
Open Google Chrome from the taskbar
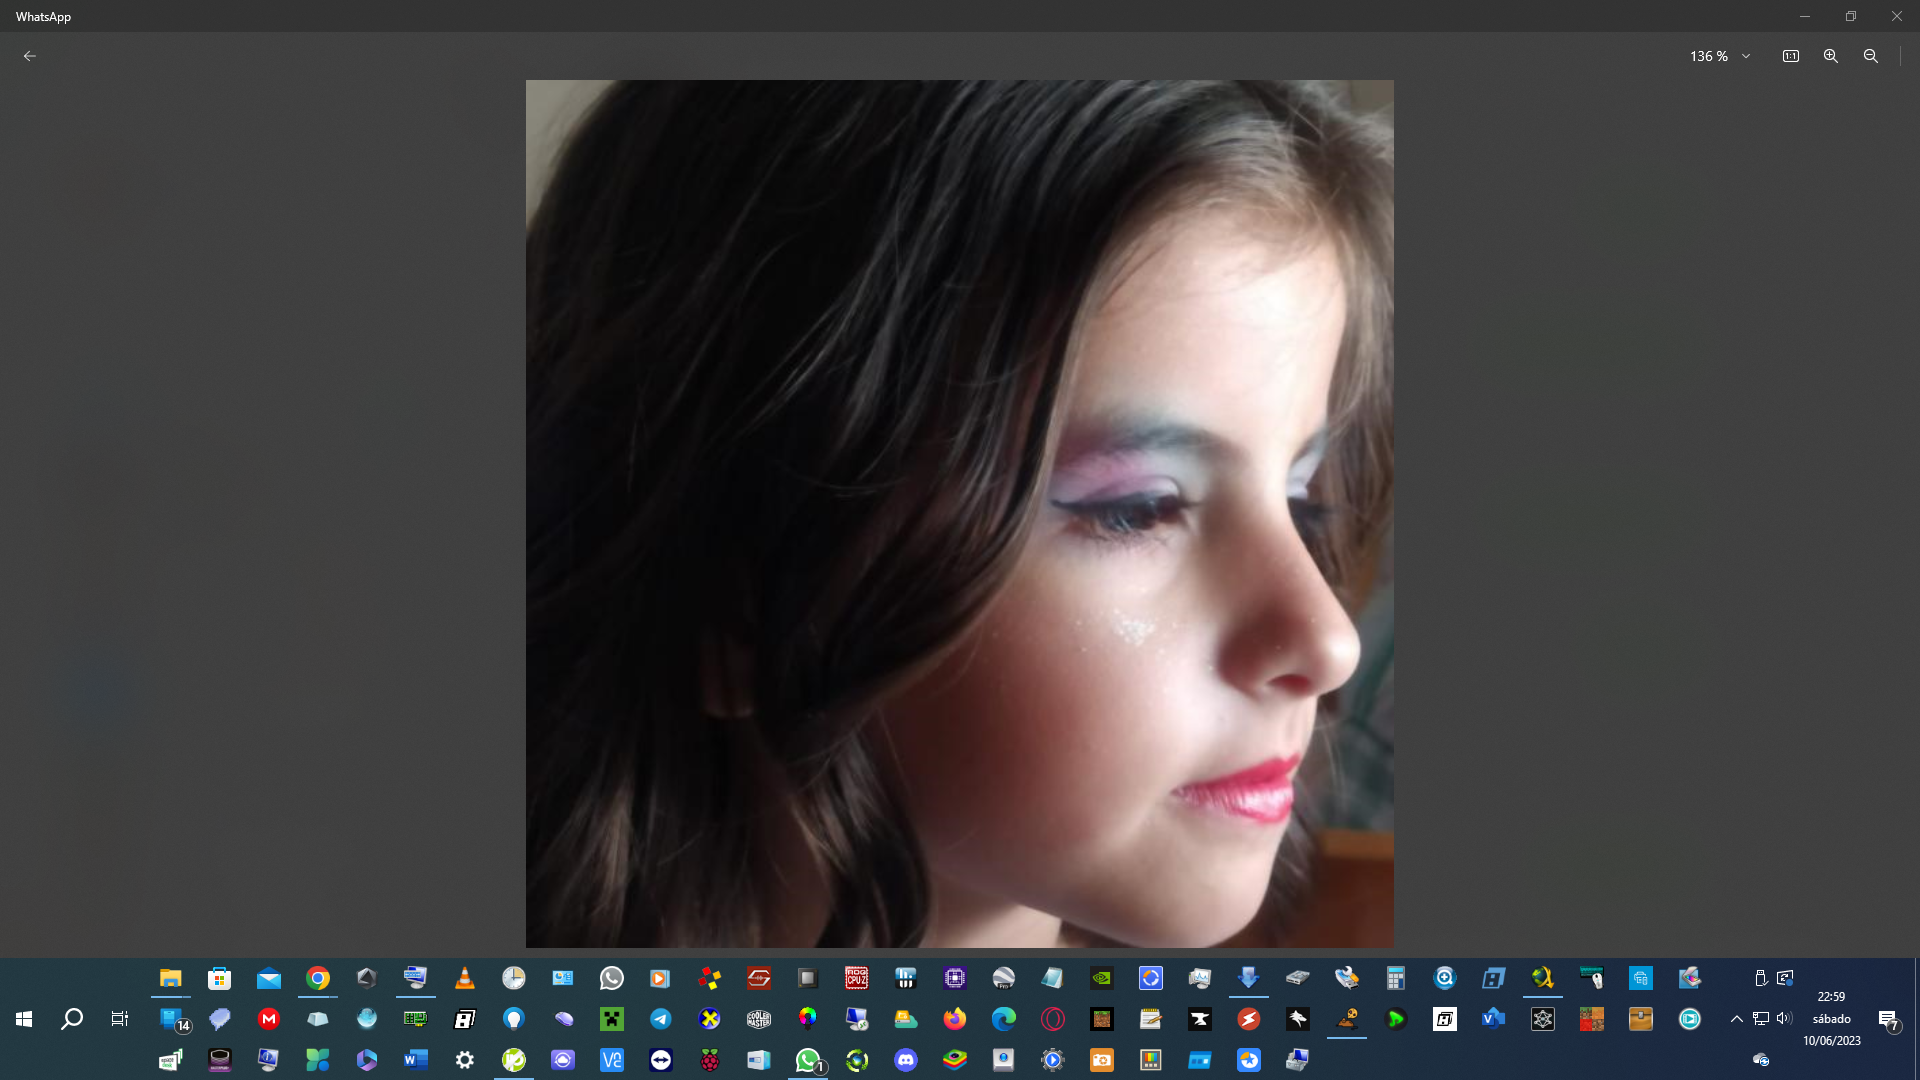click(318, 978)
